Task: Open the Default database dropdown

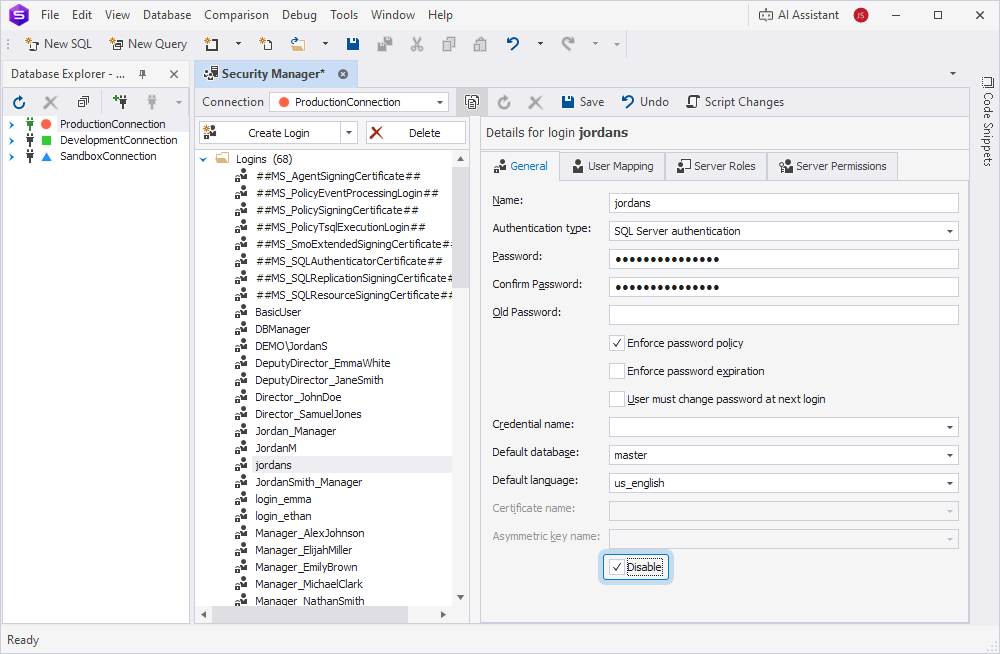Action: point(950,454)
